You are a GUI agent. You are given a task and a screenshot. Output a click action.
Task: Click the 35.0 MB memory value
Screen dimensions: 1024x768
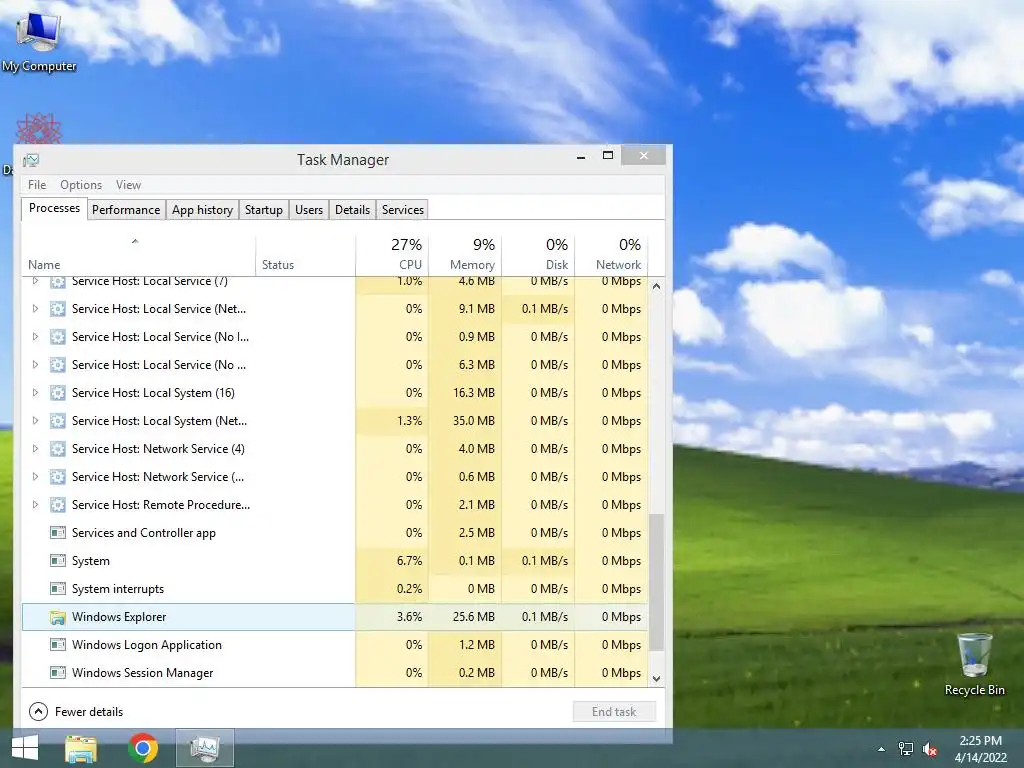coord(473,421)
